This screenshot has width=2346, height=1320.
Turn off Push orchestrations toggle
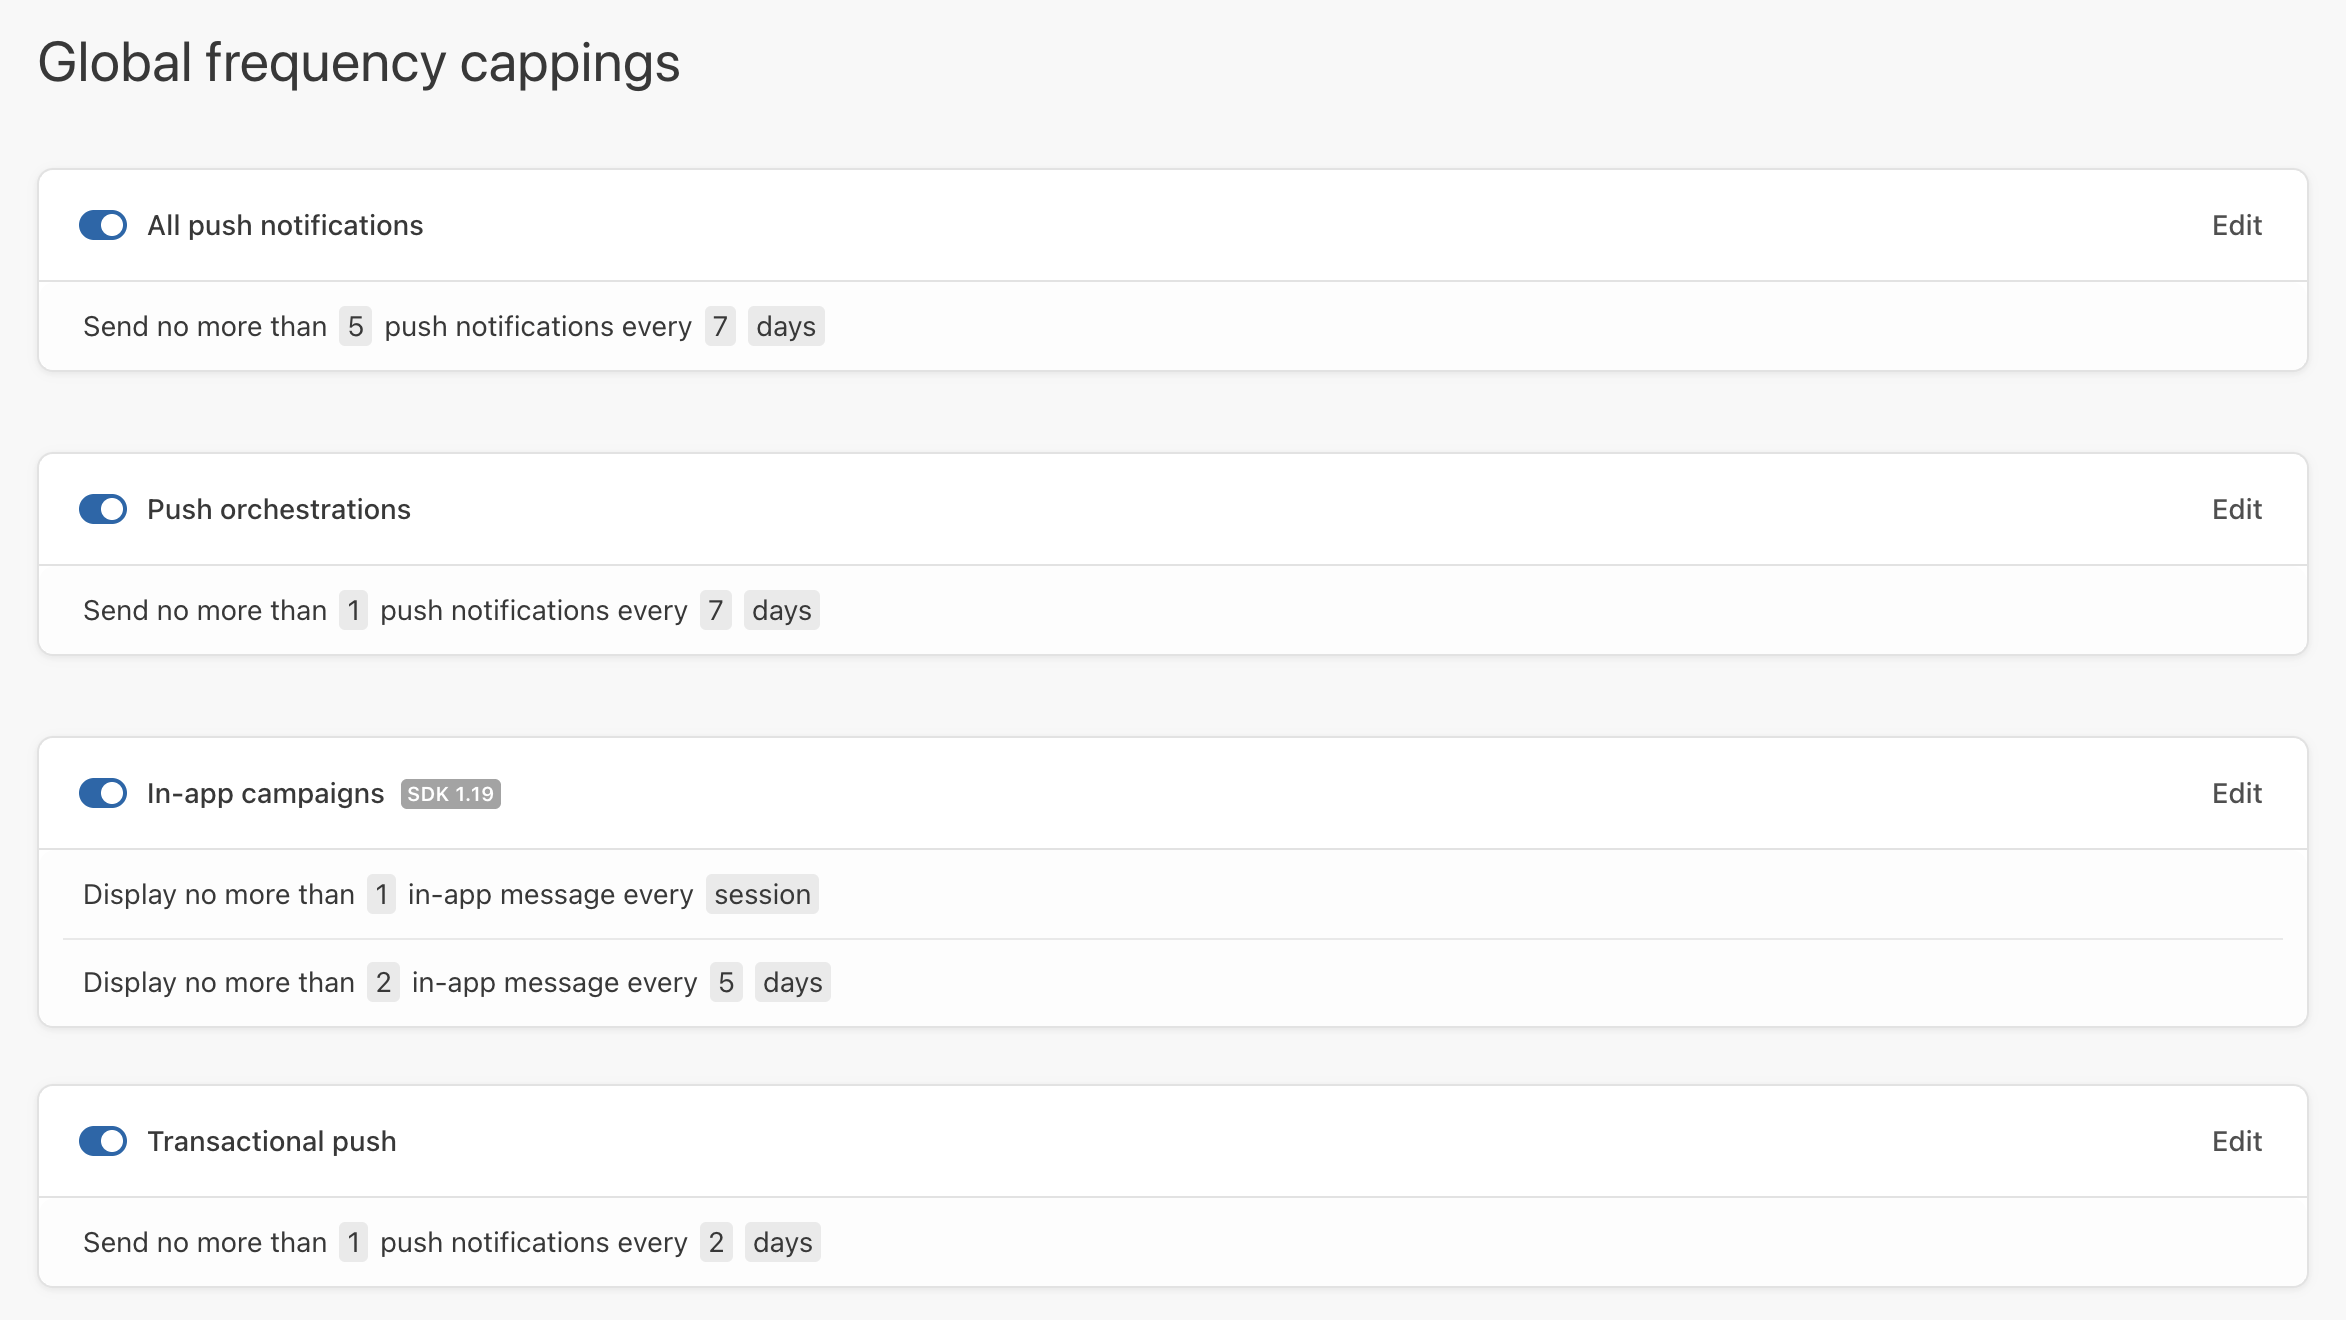[x=103, y=509]
